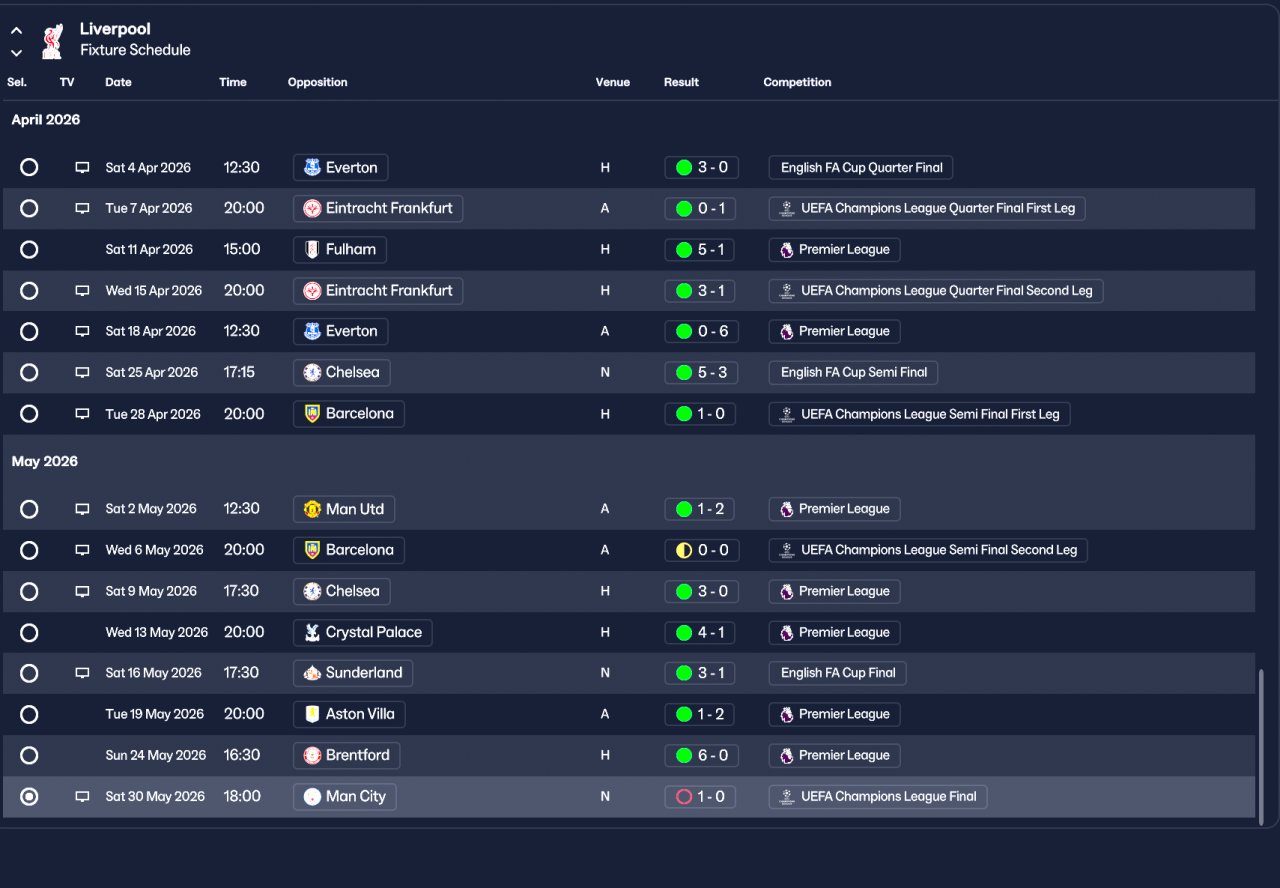Screen dimensions: 1280x888
Task: View the 0 - 6 result against Everton
Action: (x=701, y=332)
